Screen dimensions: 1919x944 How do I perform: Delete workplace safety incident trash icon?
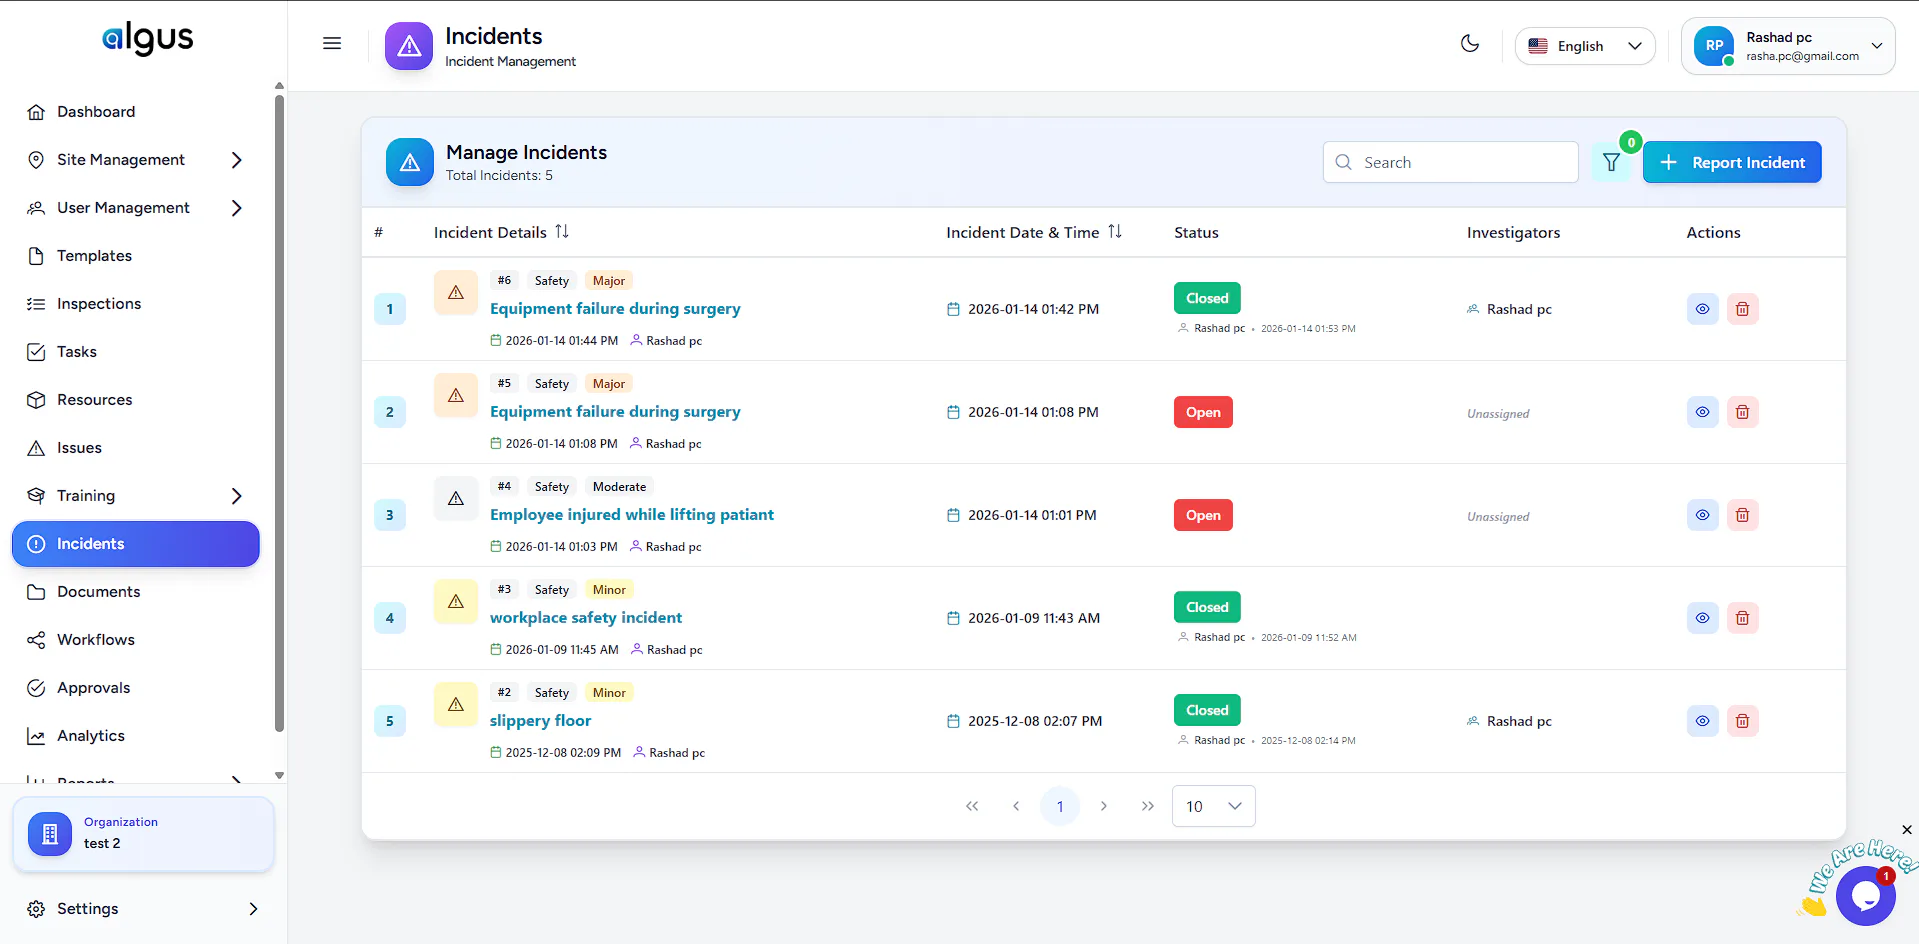pyautogui.click(x=1742, y=618)
